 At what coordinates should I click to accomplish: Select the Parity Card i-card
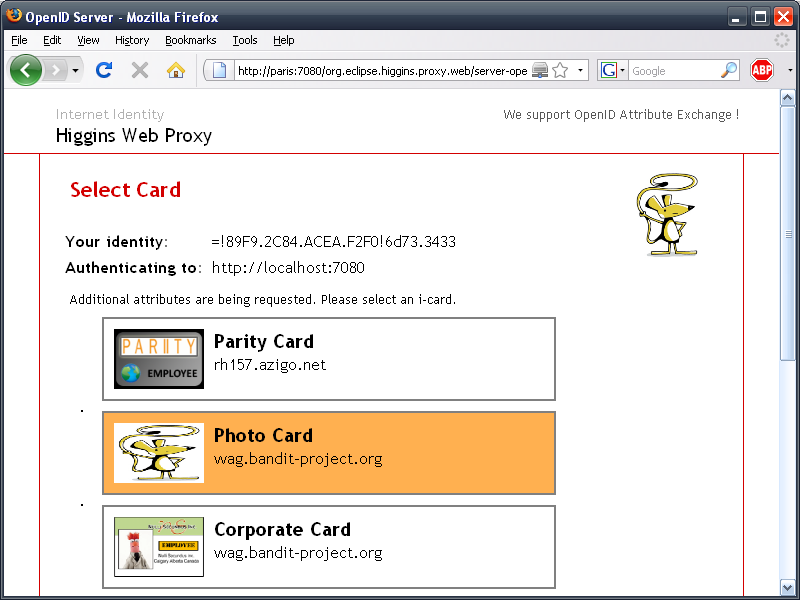pyautogui.click(x=329, y=359)
